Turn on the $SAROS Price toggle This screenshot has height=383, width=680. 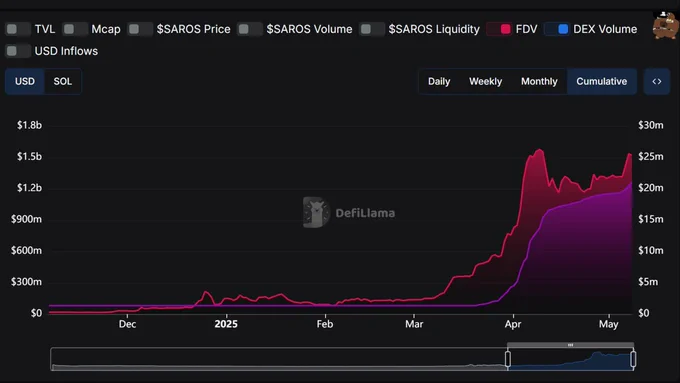(x=140, y=29)
